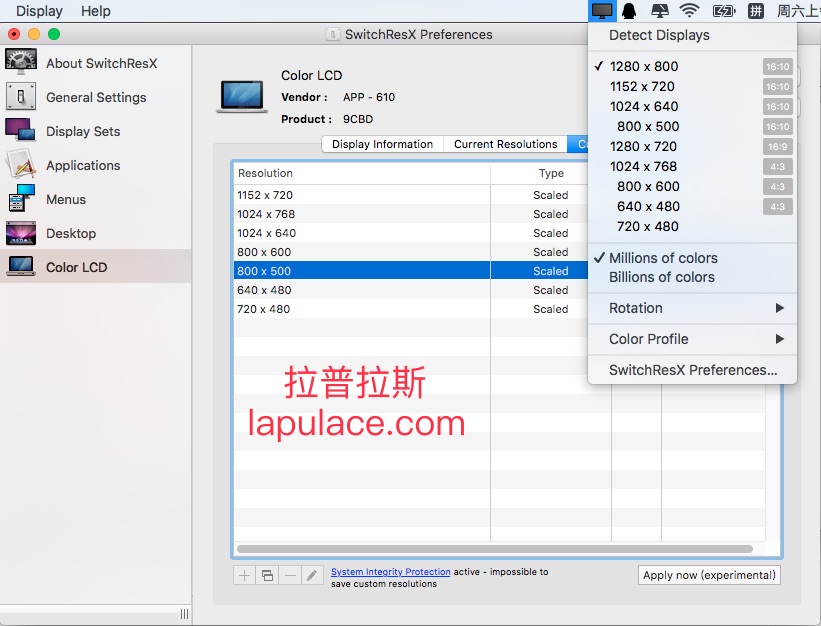Check the battery charging status icon
Screen dimensions: 821x626
[724, 10]
